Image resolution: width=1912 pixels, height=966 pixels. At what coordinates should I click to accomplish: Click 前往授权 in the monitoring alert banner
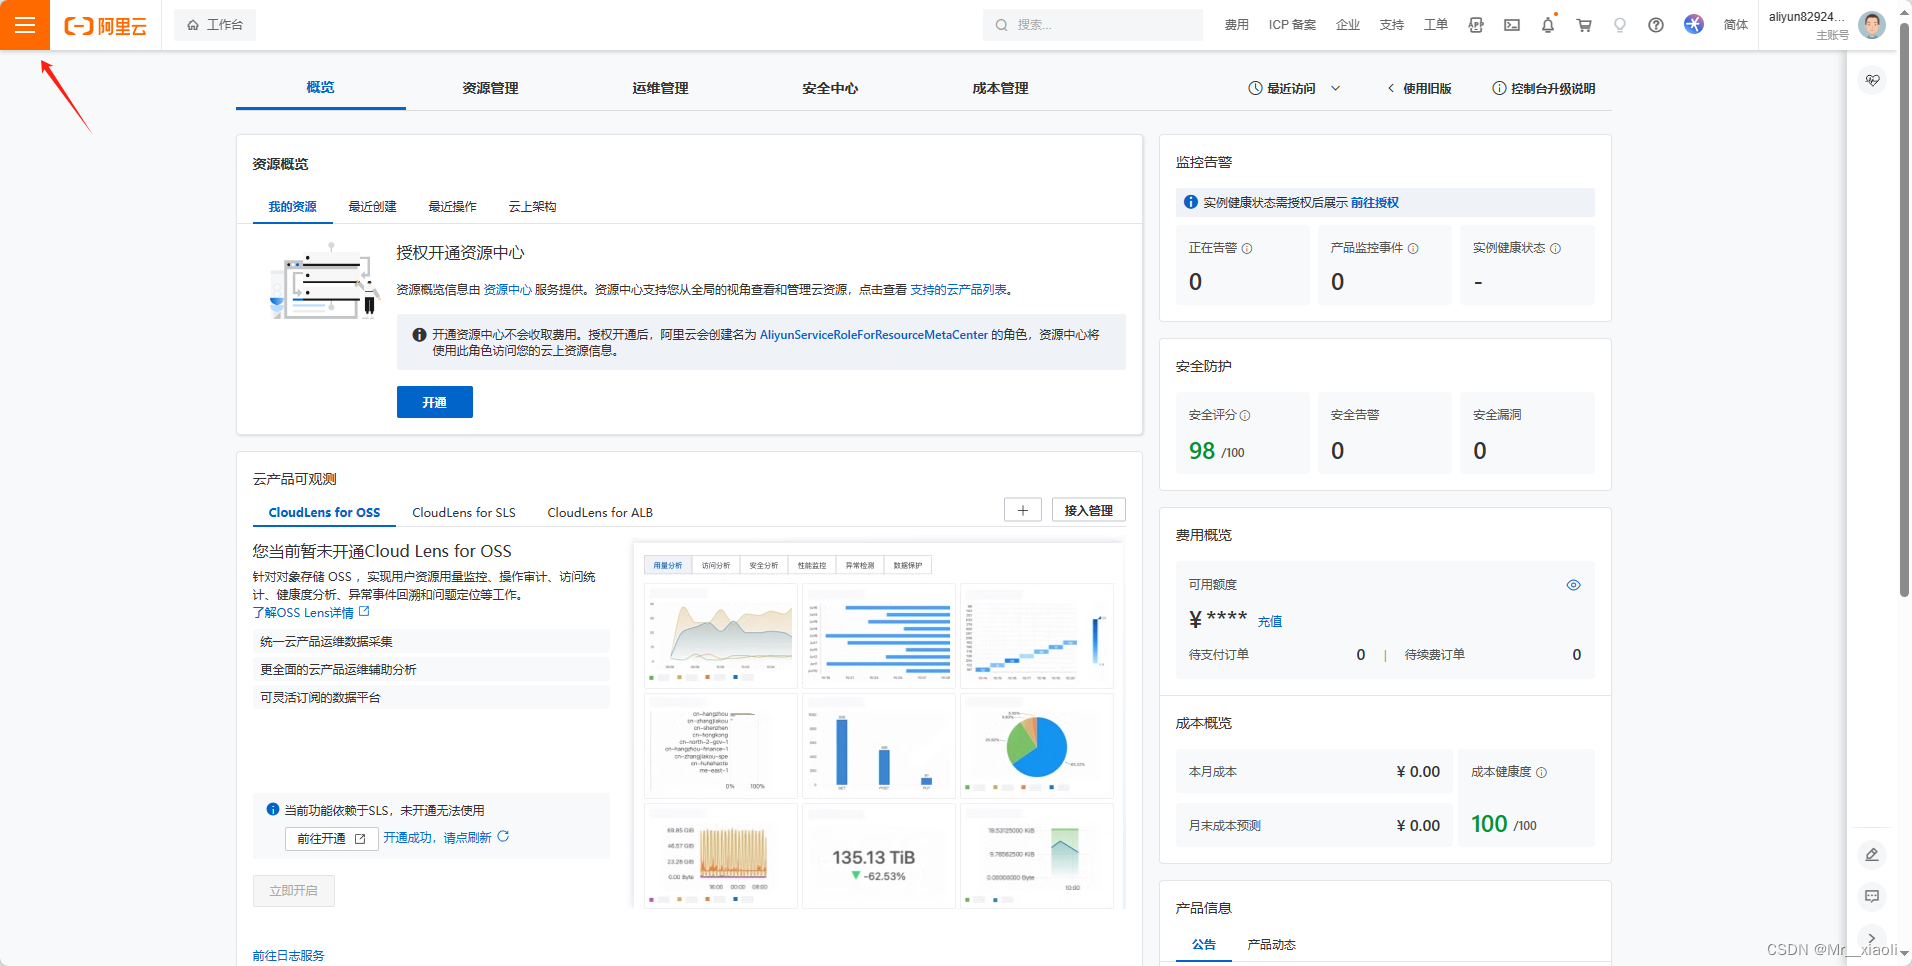pyautogui.click(x=1375, y=202)
